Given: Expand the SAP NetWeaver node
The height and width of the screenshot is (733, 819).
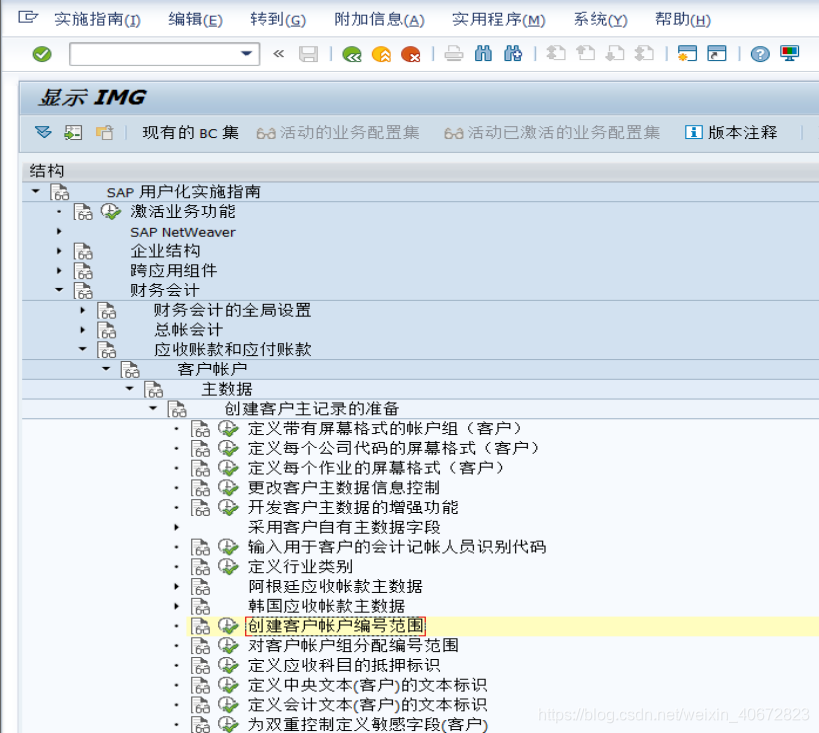Looking at the screenshot, I should (59, 231).
